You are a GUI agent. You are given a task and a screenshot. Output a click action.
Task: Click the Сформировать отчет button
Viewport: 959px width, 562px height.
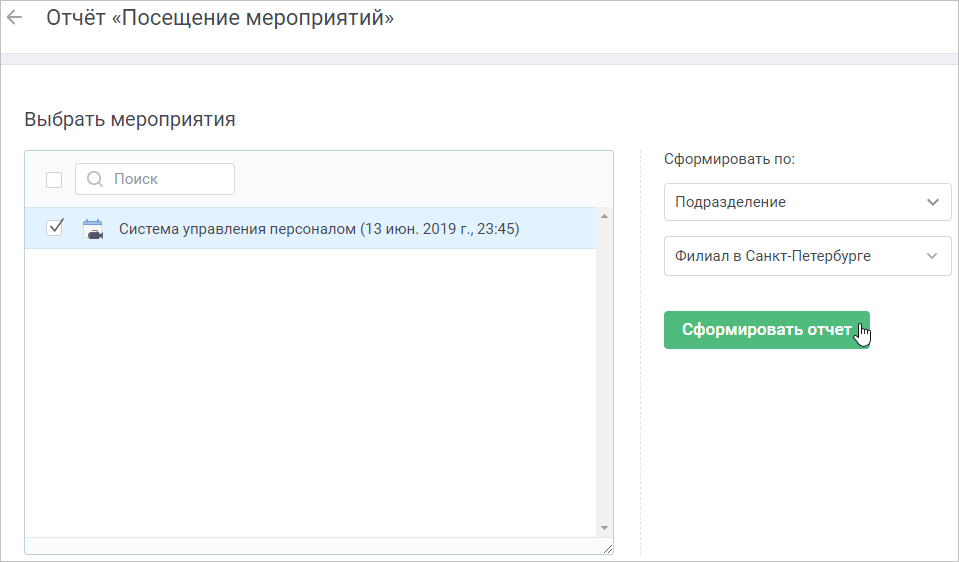[766, 330]
